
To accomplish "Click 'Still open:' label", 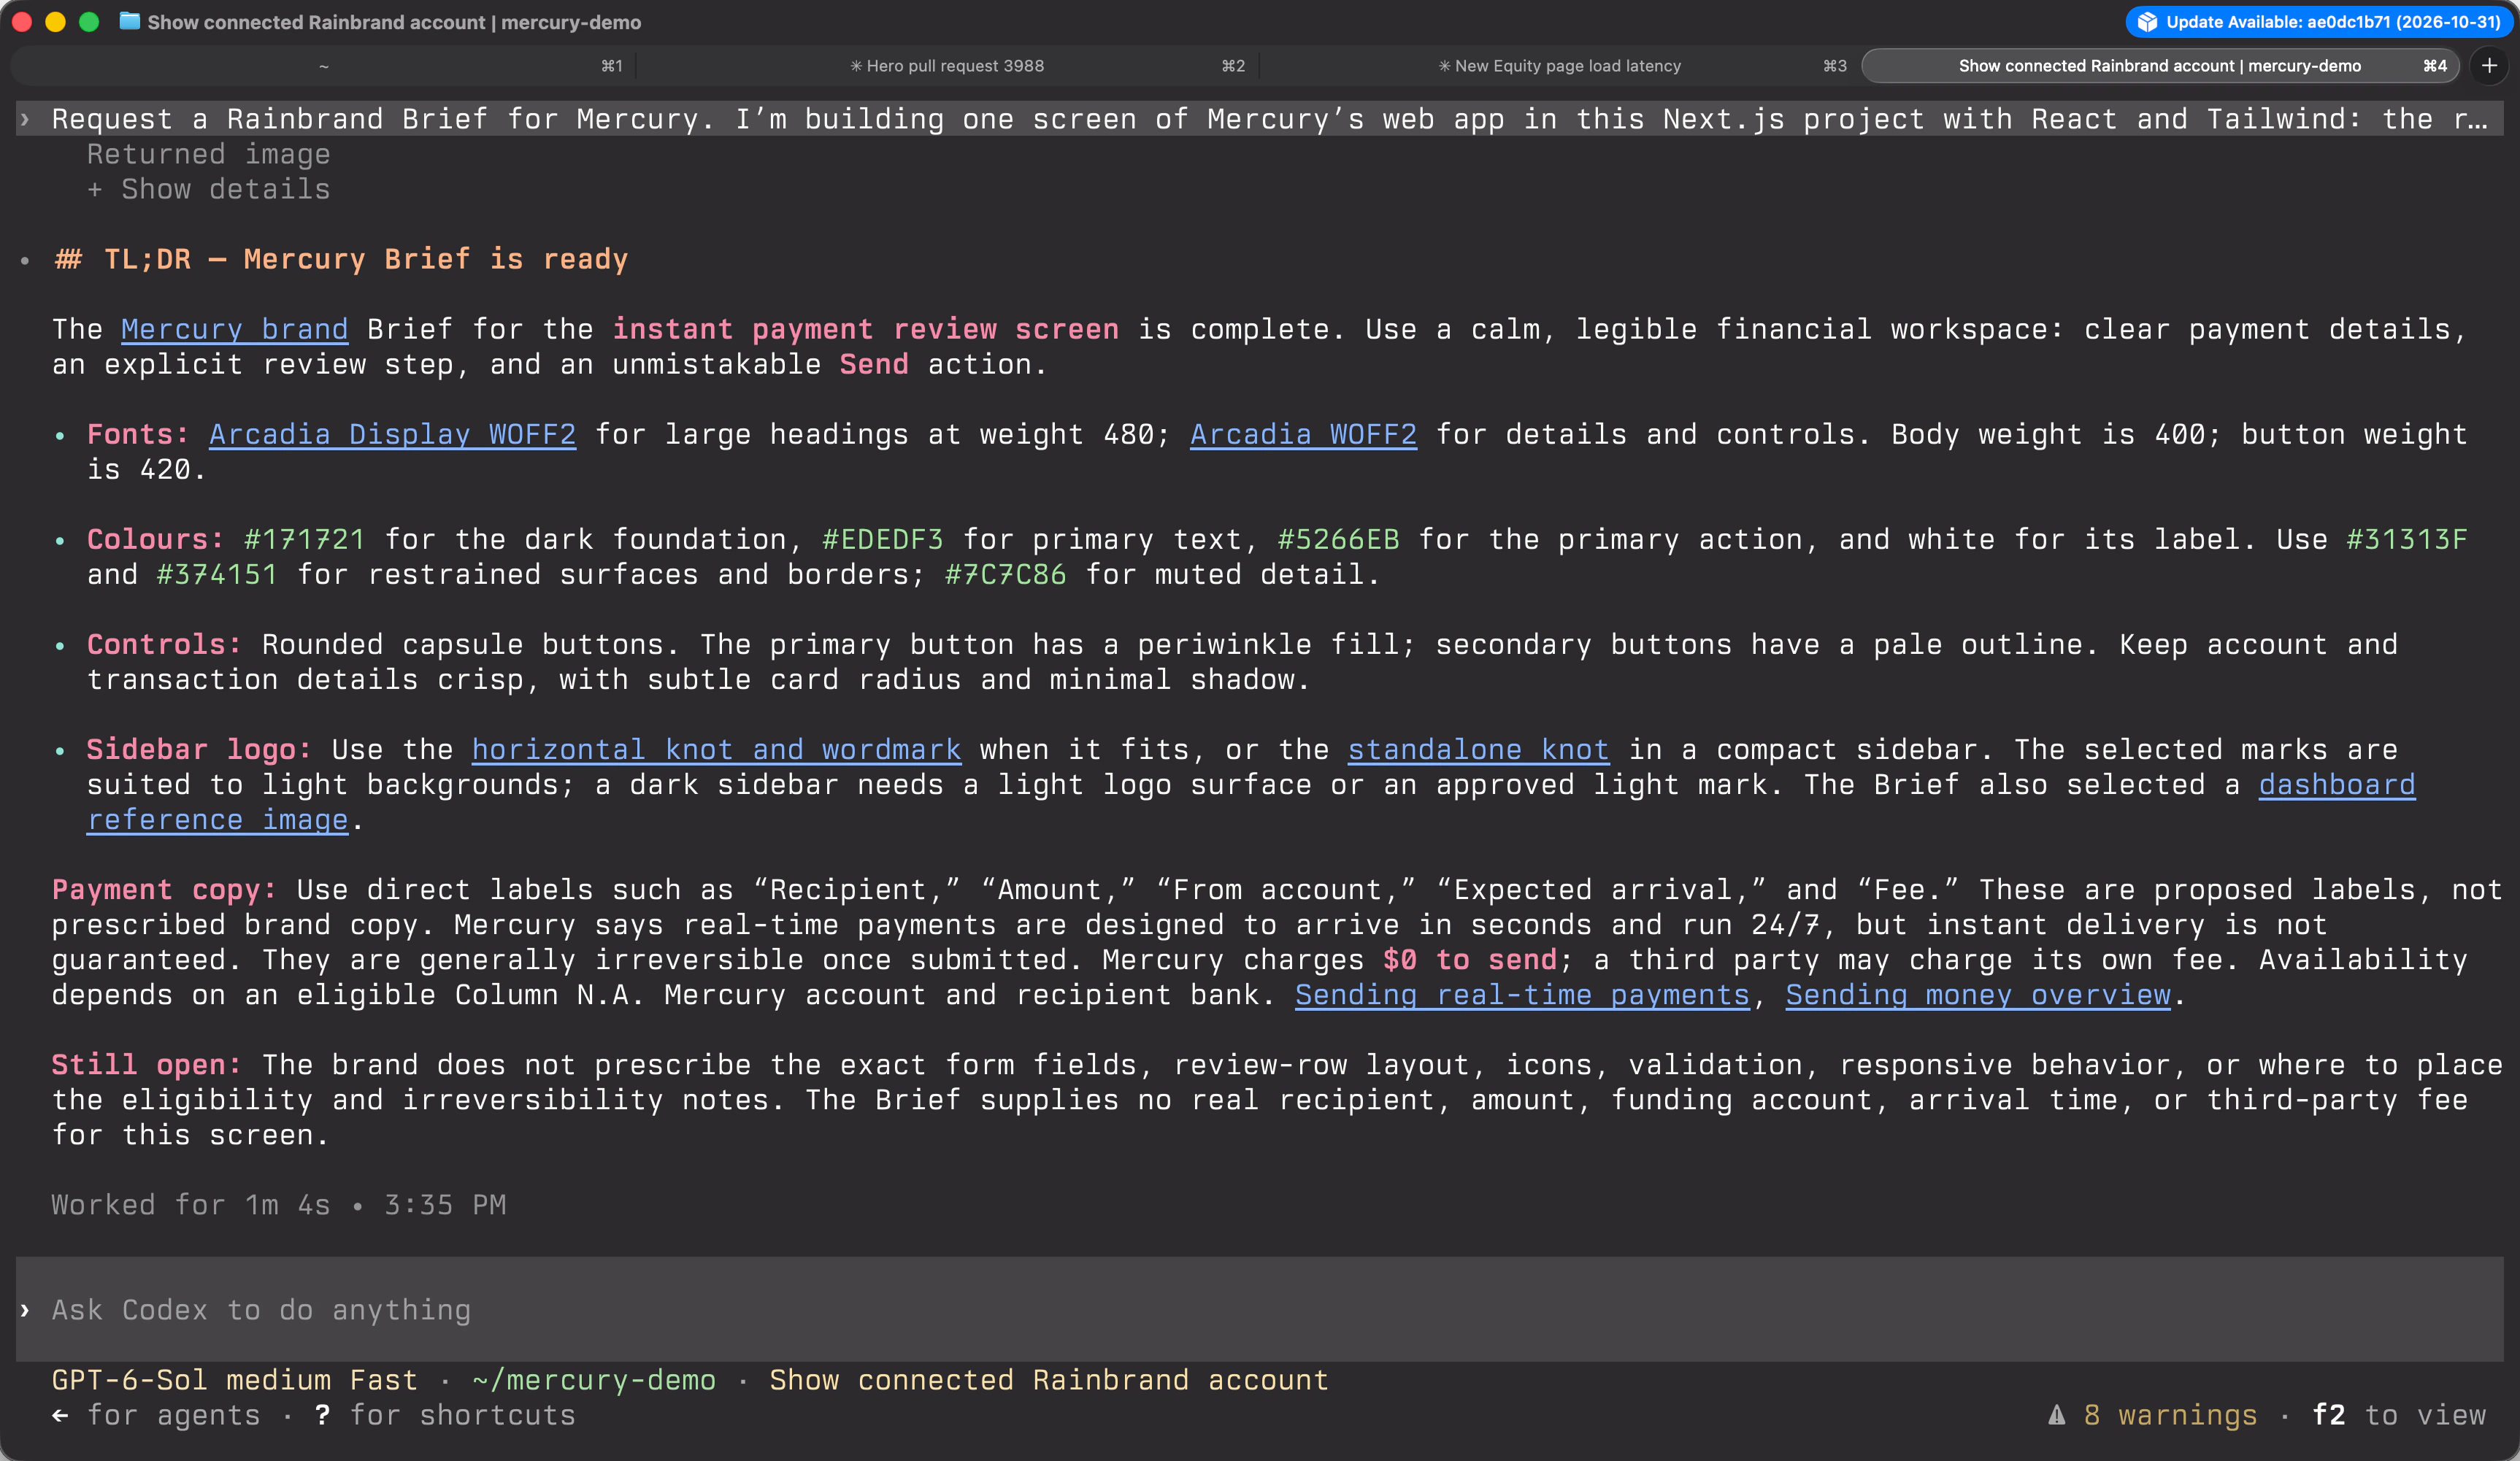I will coord(147,1065).
